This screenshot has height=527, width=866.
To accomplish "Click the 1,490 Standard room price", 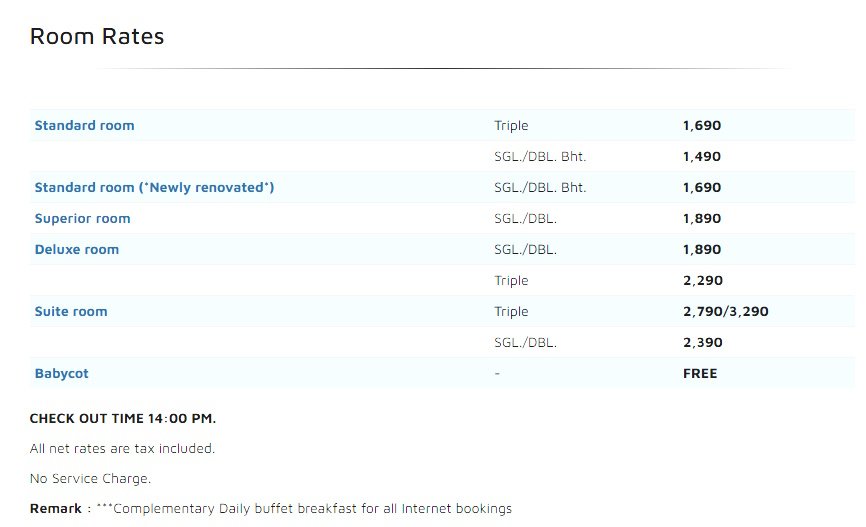I will pyautogui.click(x=701, y=157).
